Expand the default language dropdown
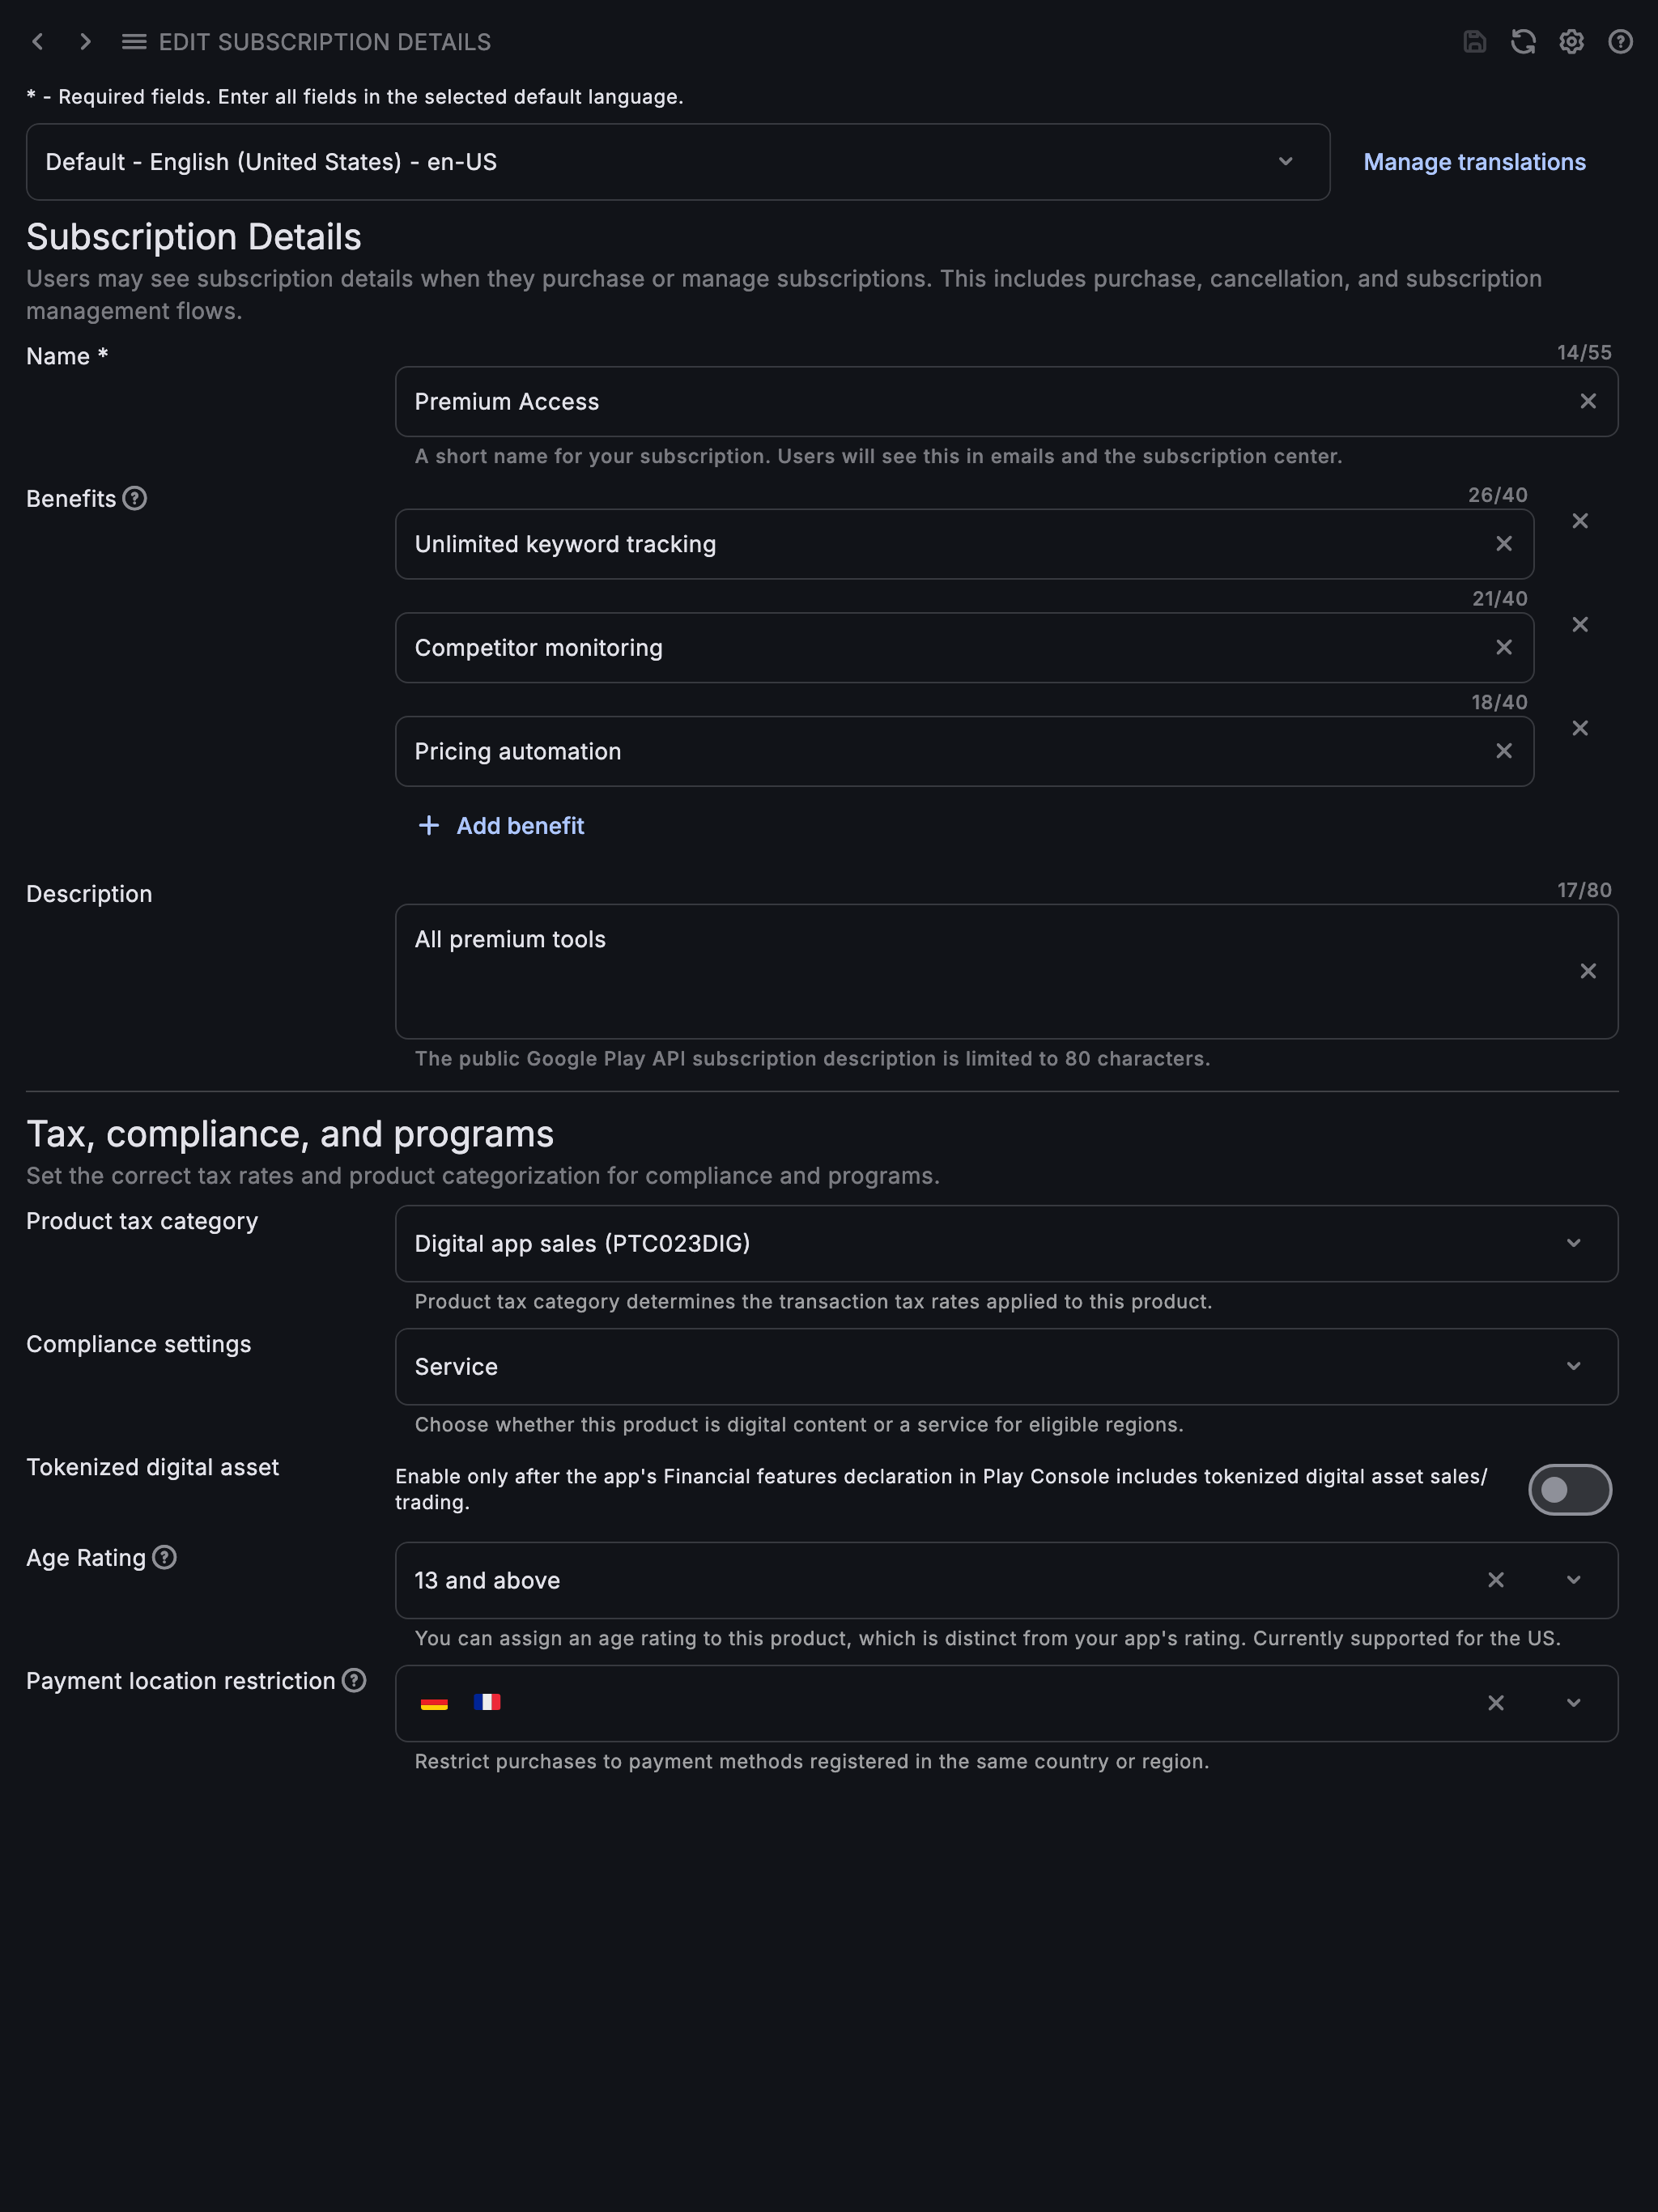 (678, 162)
